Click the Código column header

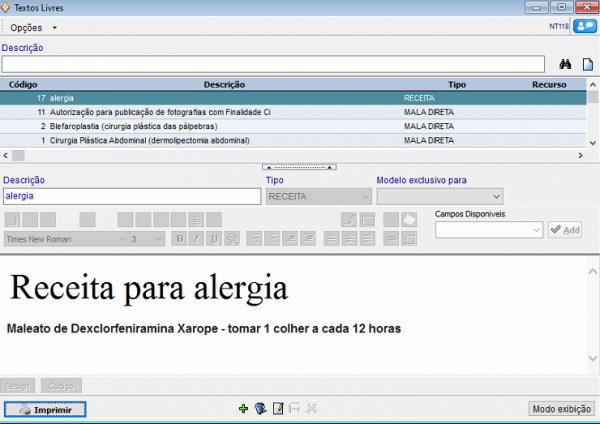pos(23,85)
